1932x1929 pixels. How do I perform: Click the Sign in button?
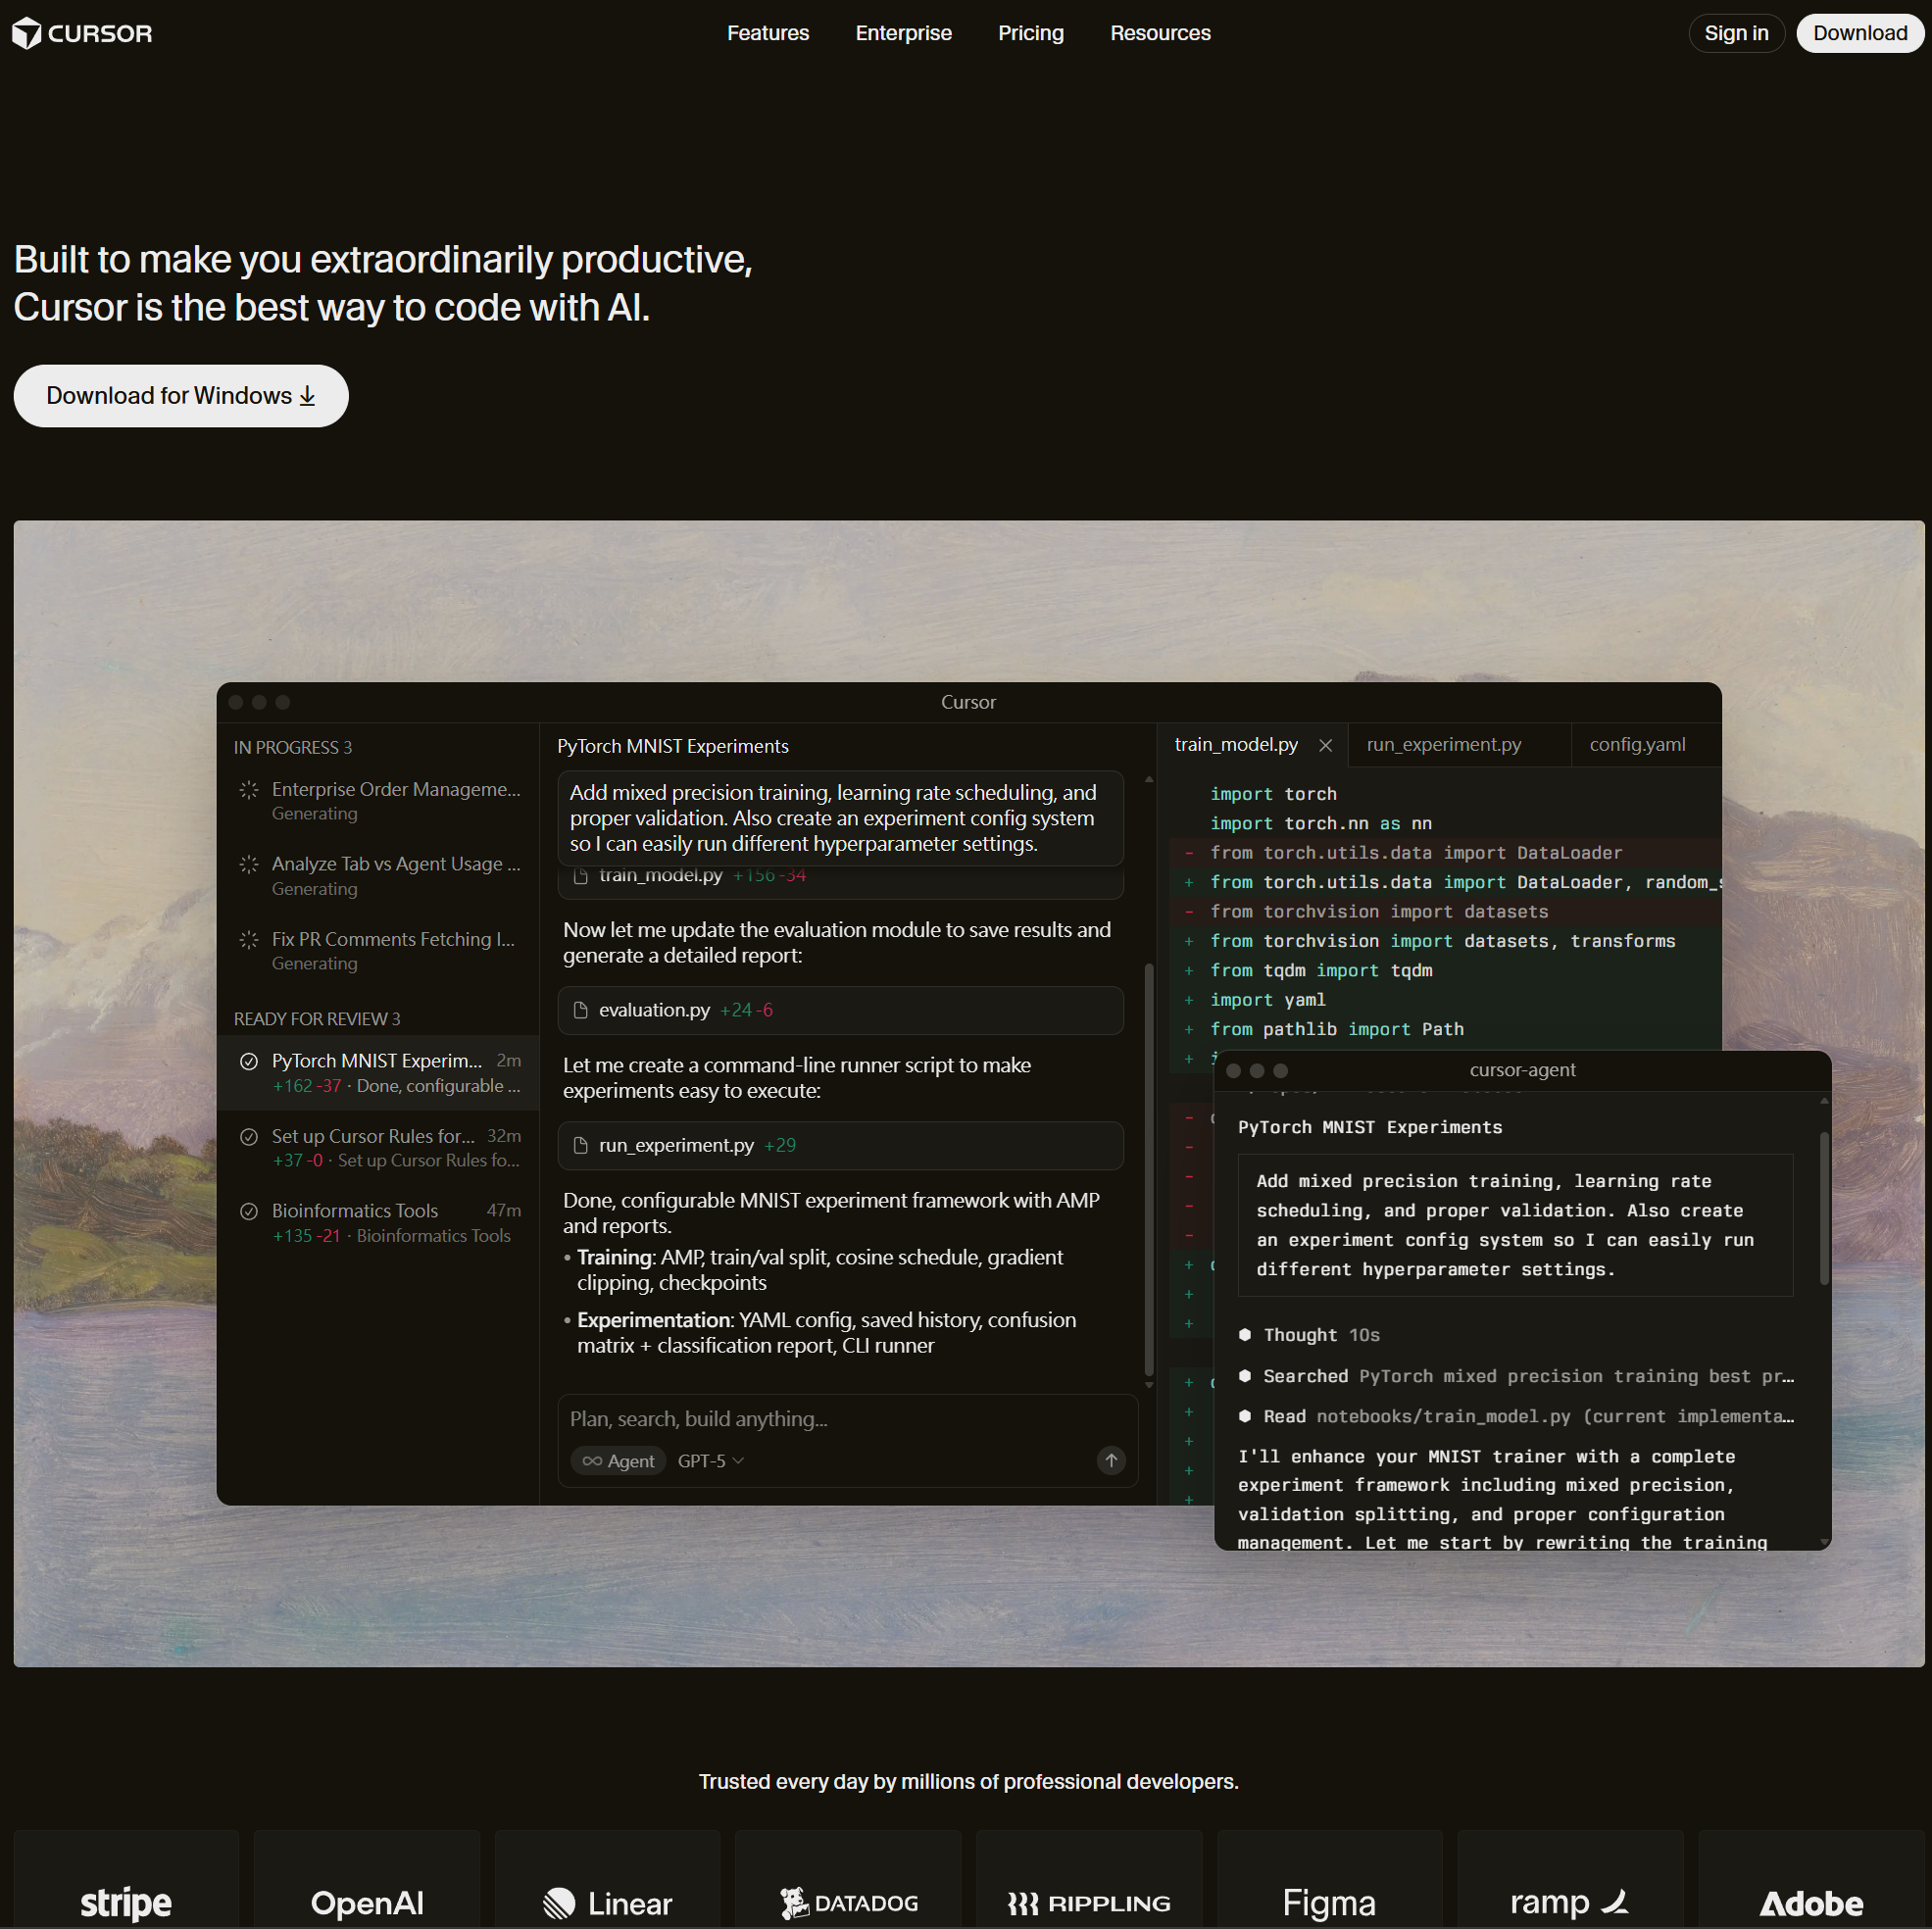(x=1735, y=33)
